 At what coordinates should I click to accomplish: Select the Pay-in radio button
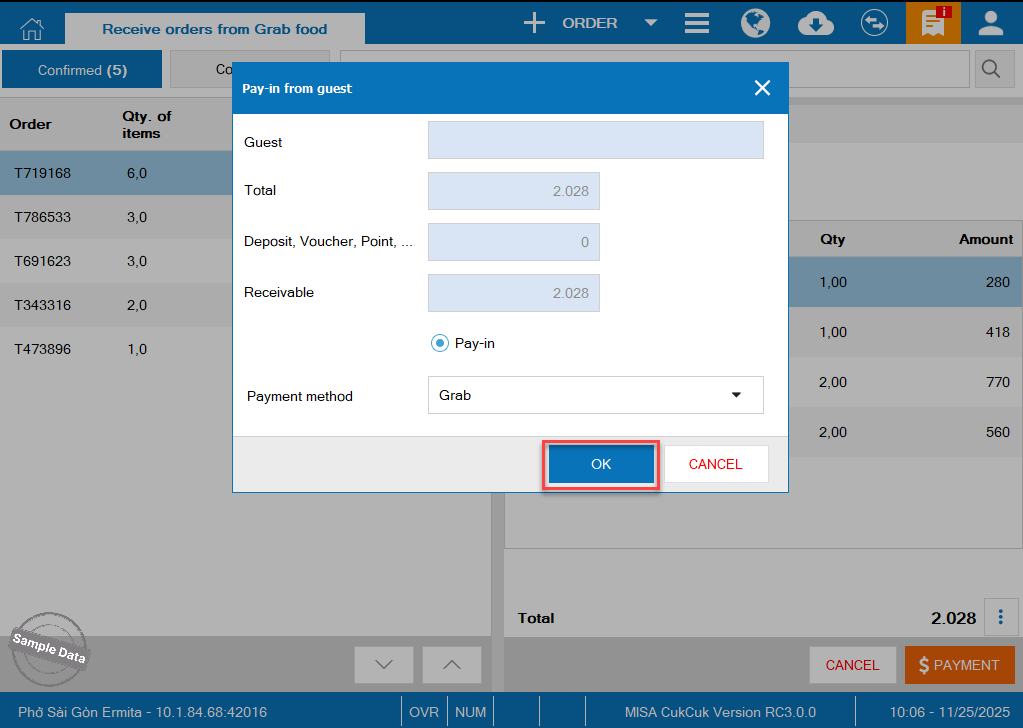pyautogui.click(x=440, y=343)
